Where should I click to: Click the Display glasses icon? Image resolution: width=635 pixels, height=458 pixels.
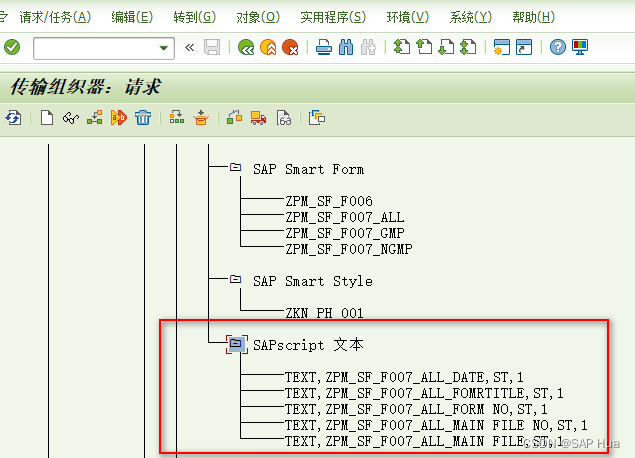pyautogui.click(x=71, y=118)
